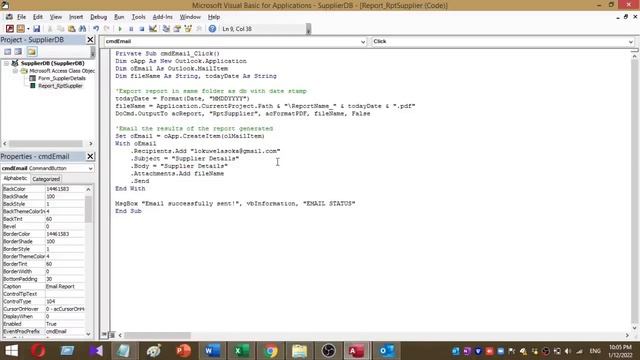Image resolution: width=640 pixels, height=360 pixels.
Task: Click the Toolbox toolbar icon
Action: pos(199,29)
